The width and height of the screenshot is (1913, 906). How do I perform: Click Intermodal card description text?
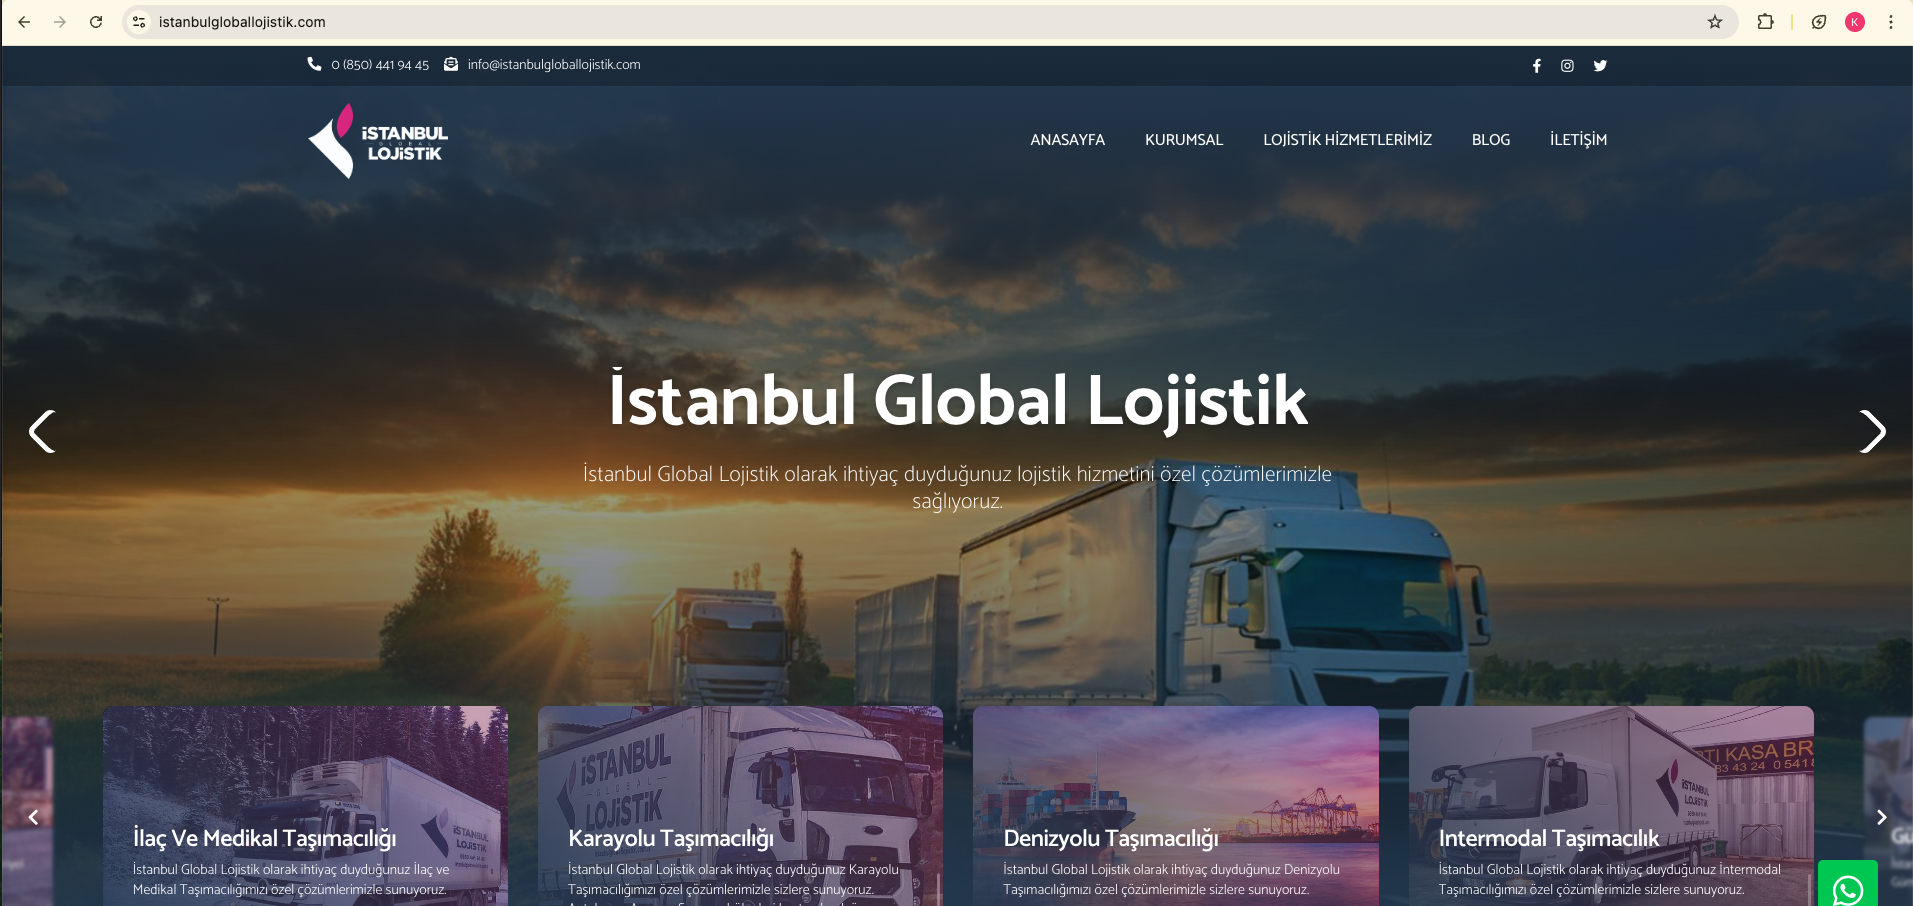(1609, 879)
